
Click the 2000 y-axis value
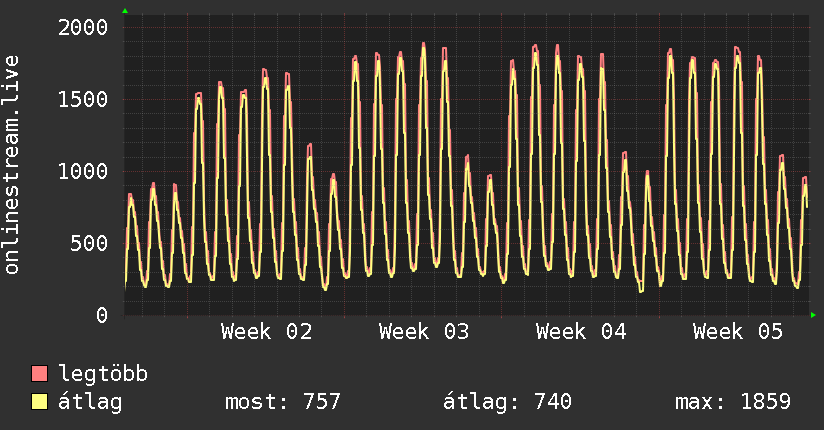pyautogui.click(x=83, y=27)
